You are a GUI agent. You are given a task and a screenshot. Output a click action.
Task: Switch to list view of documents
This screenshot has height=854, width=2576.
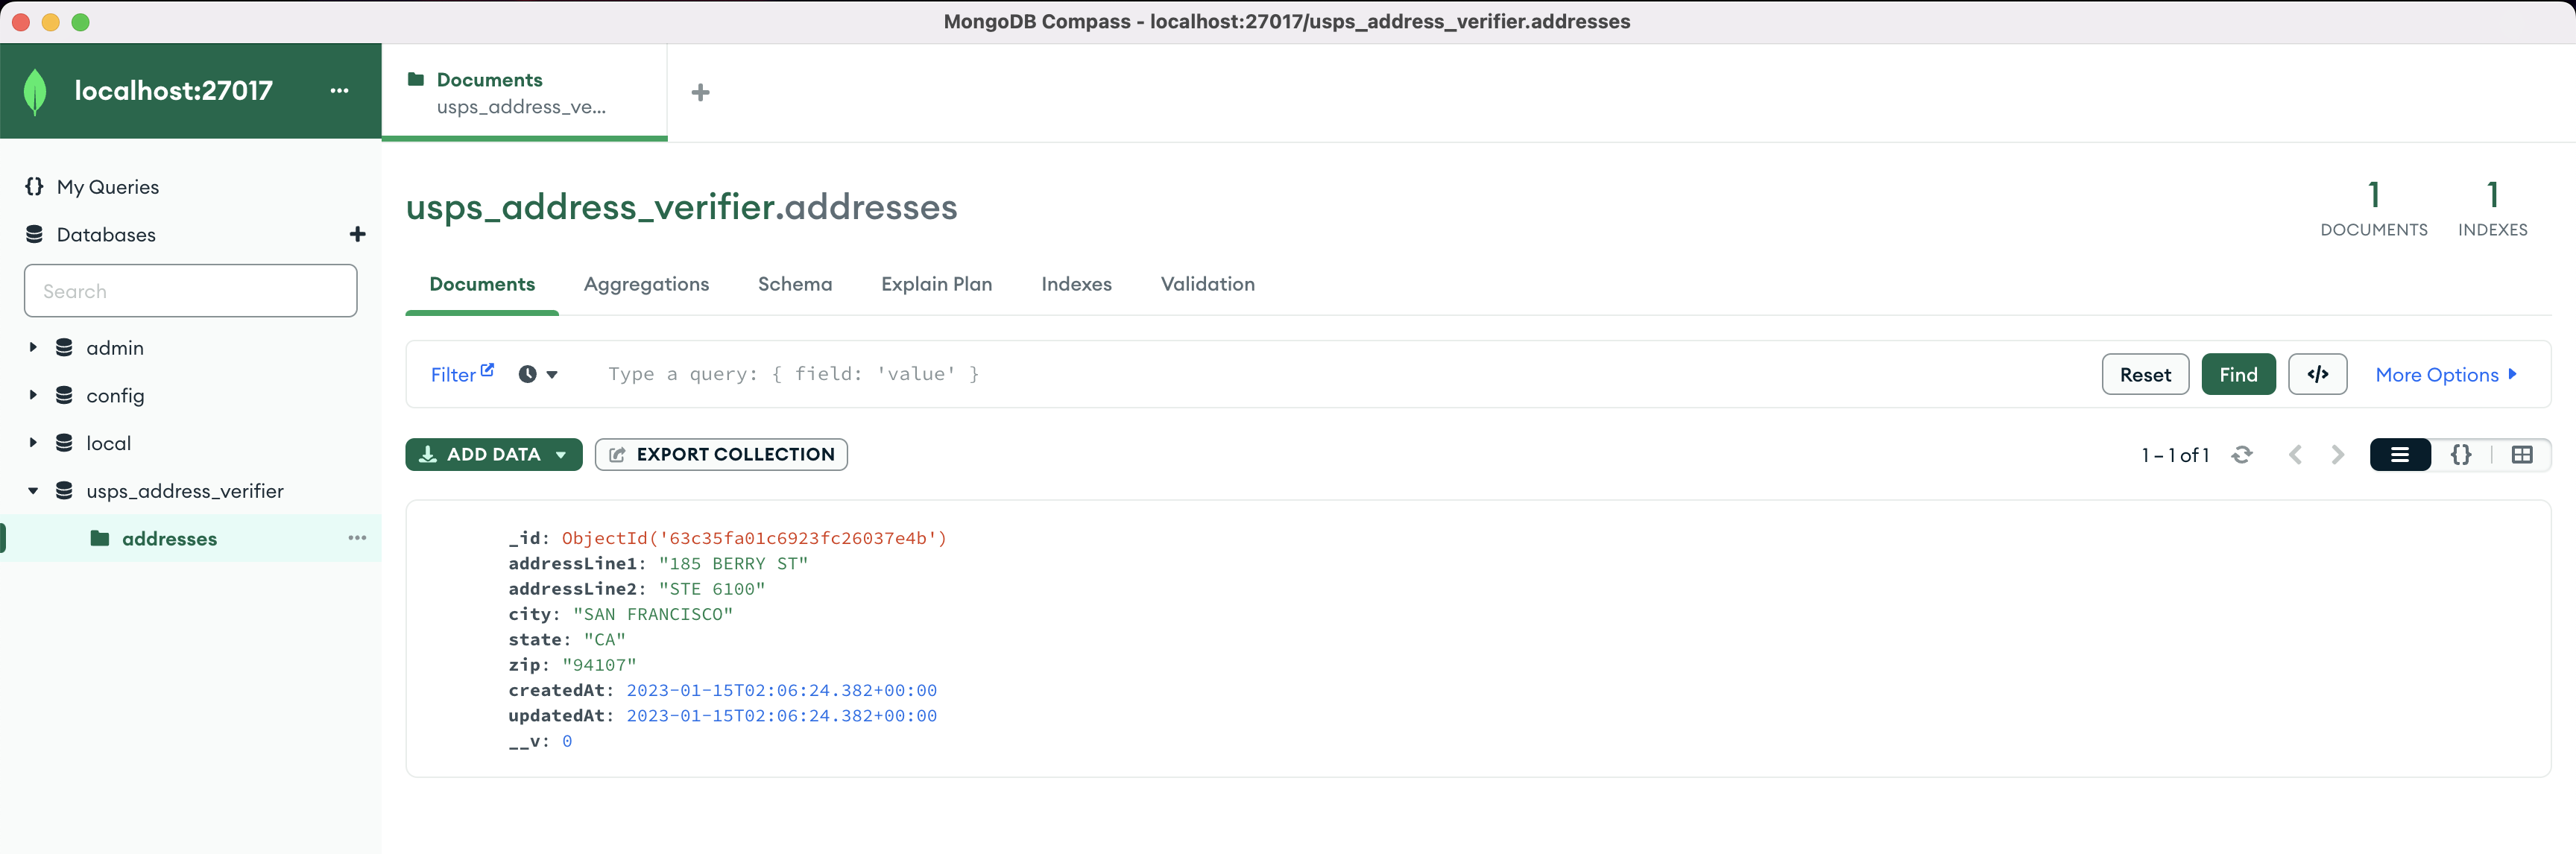tap(2400, 455)
